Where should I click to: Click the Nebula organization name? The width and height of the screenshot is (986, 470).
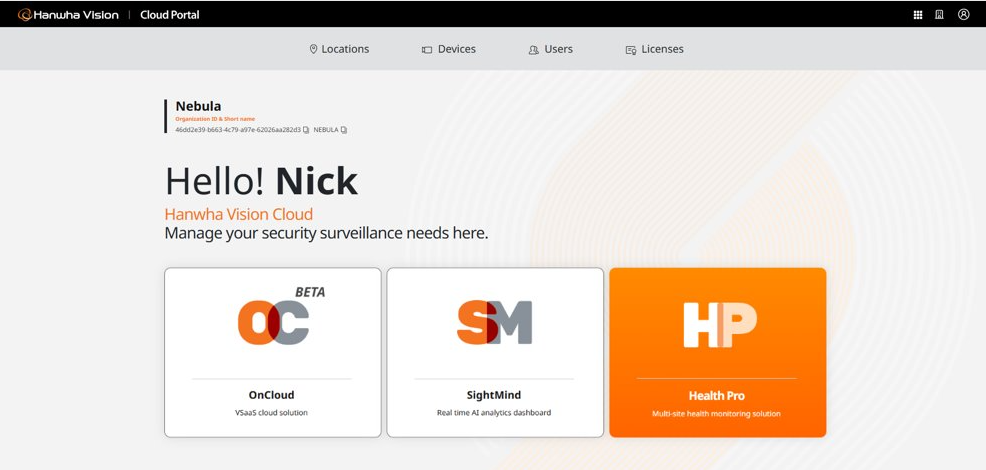click(x=198, y=106)
